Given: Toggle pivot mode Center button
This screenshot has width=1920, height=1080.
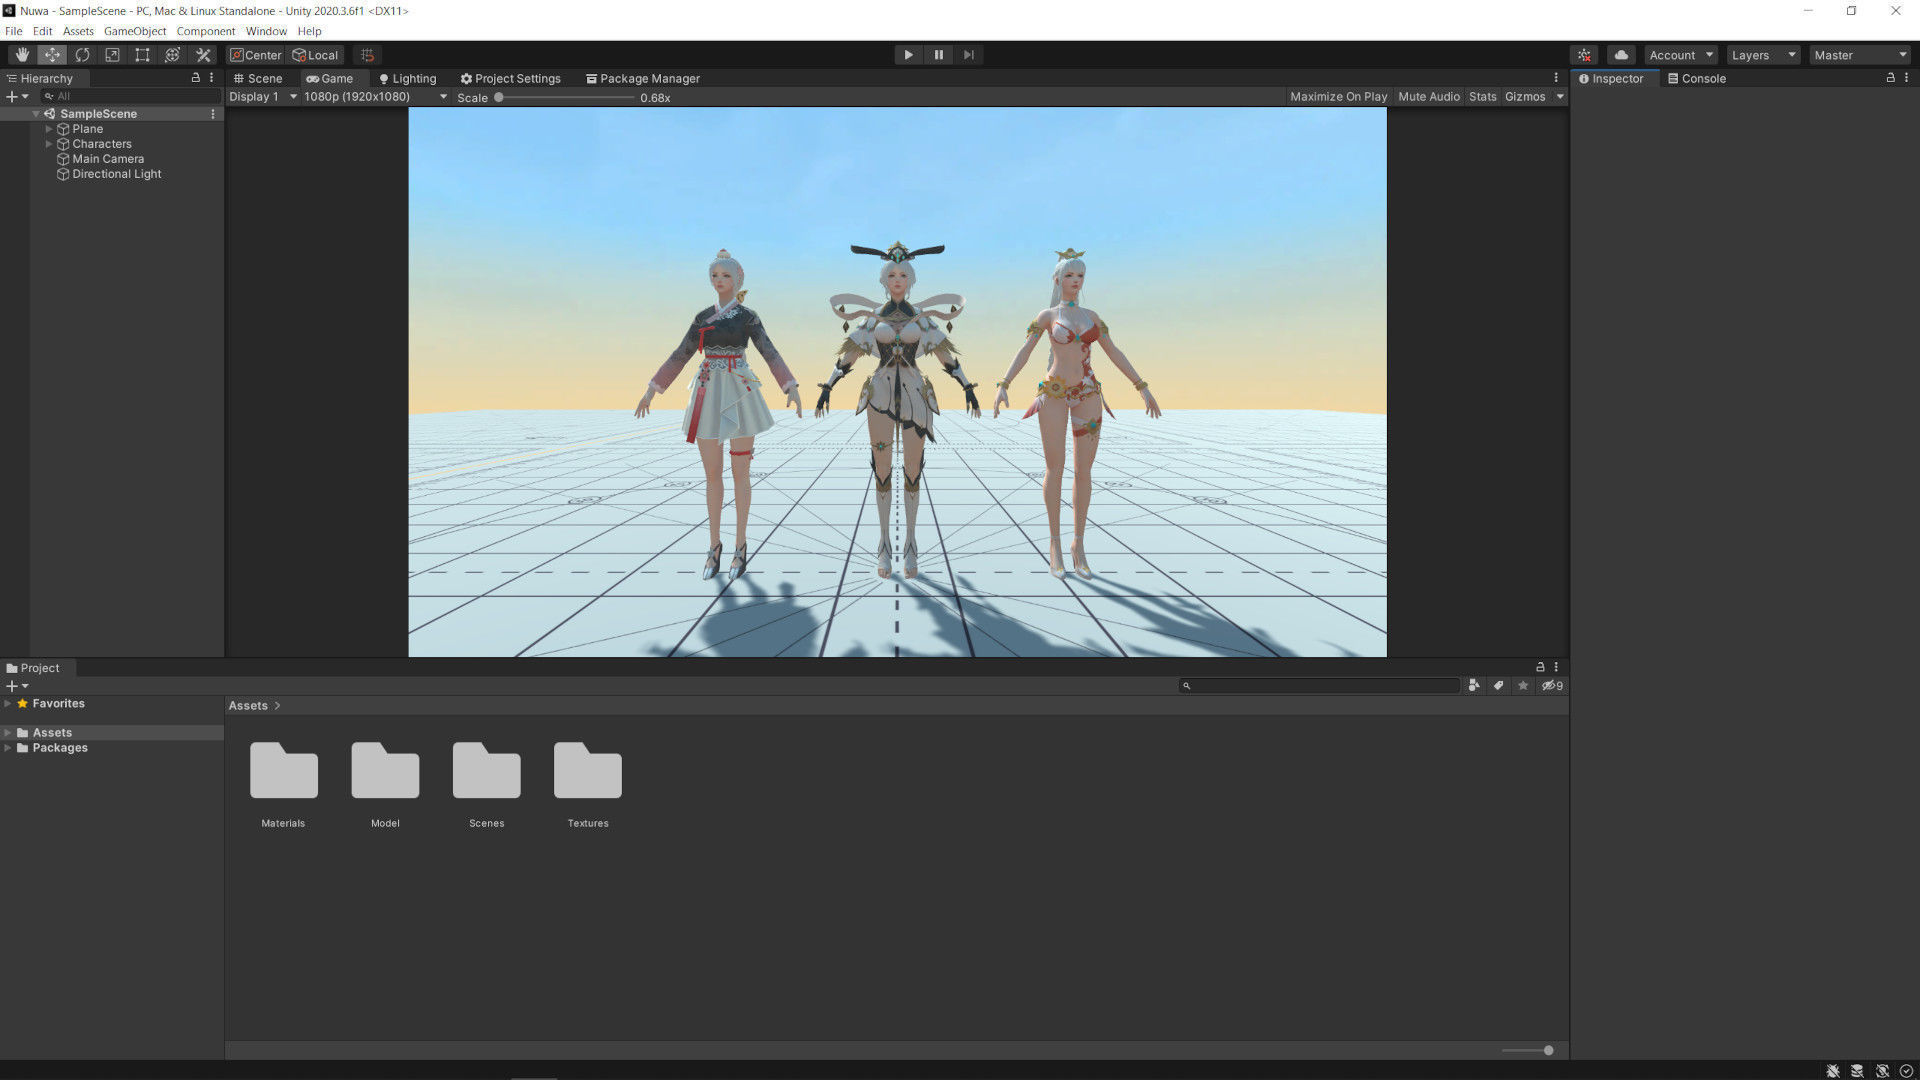Looking at the screenshot, I should pyautogui.click(x=256, y=55).
